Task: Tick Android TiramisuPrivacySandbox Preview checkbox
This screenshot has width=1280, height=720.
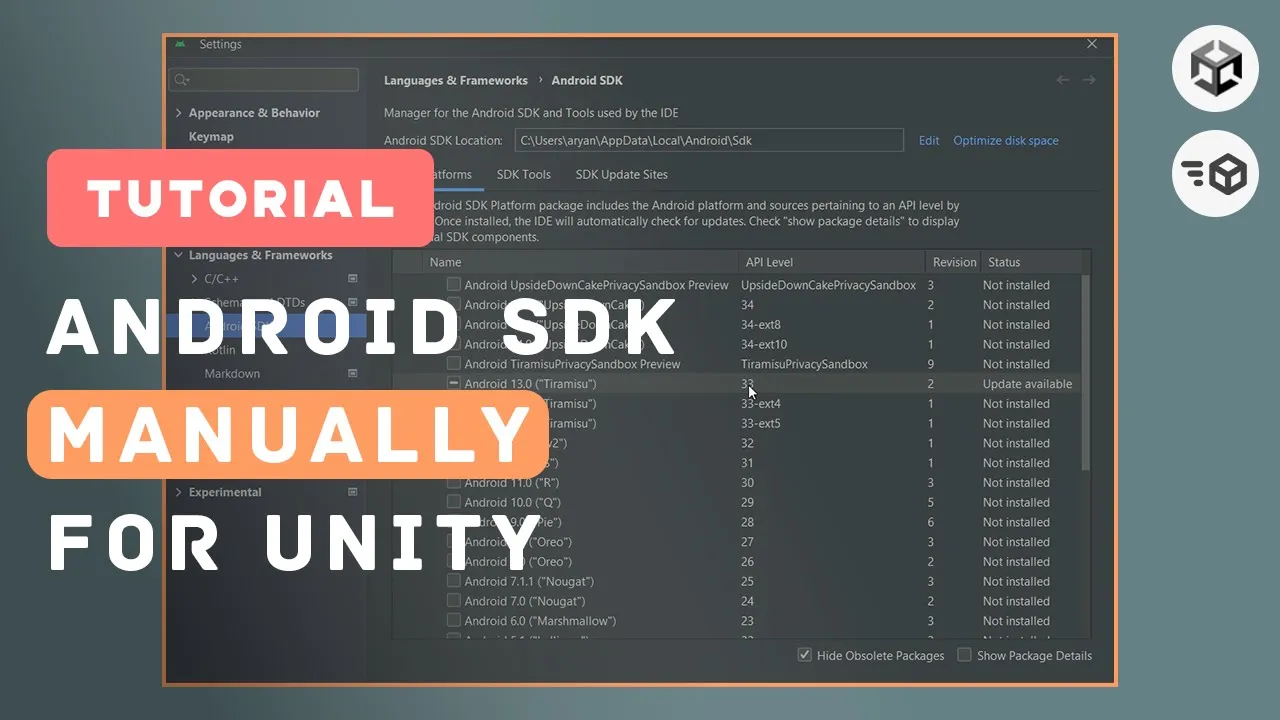Action: [x=454, y=364]
